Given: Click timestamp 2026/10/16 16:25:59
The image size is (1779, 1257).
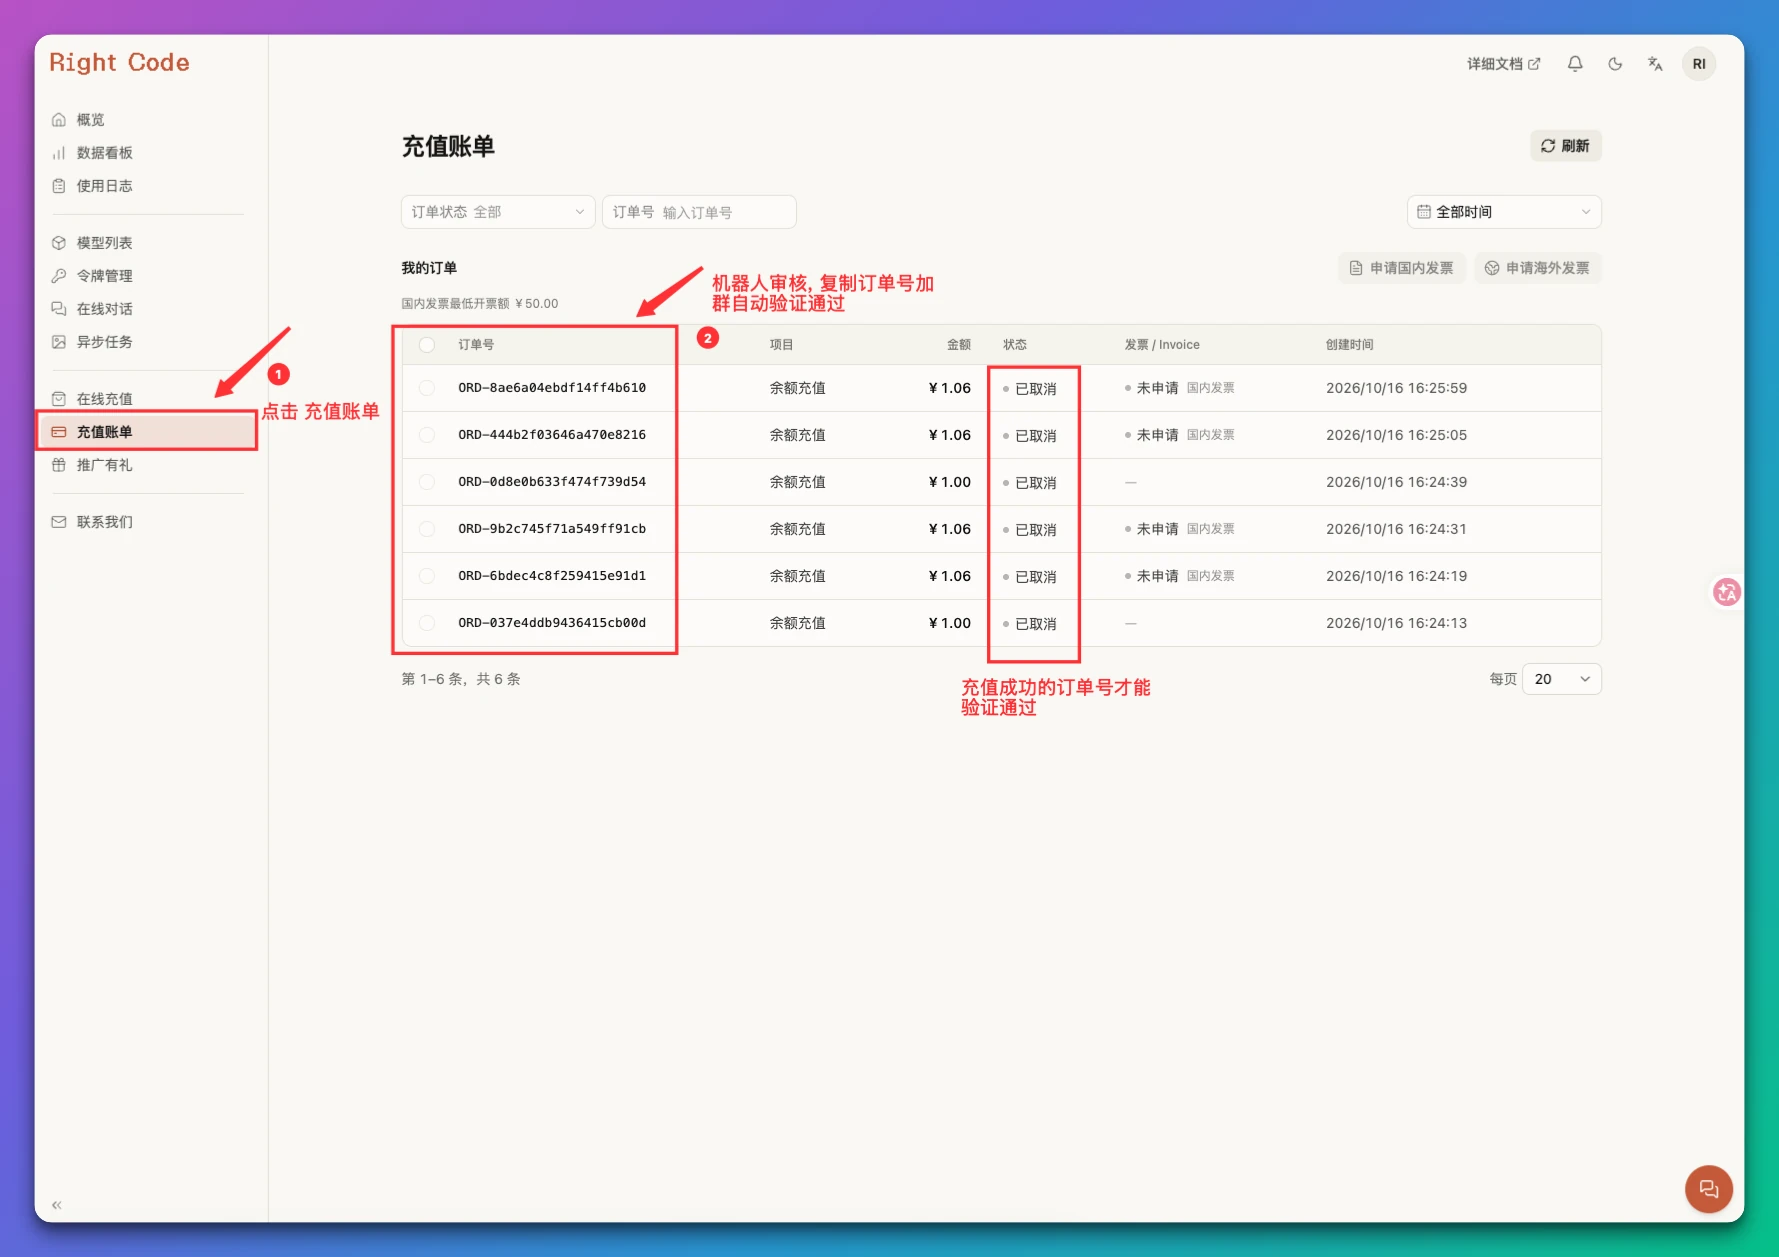Looking at the screenshot, I should (x=1397, y=388).
